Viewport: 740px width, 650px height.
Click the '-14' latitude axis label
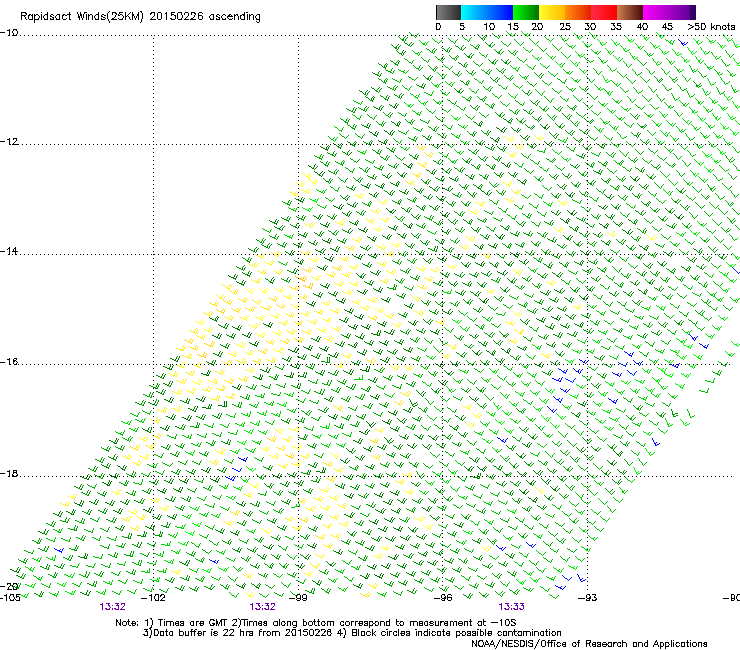[x=9, y=251]
